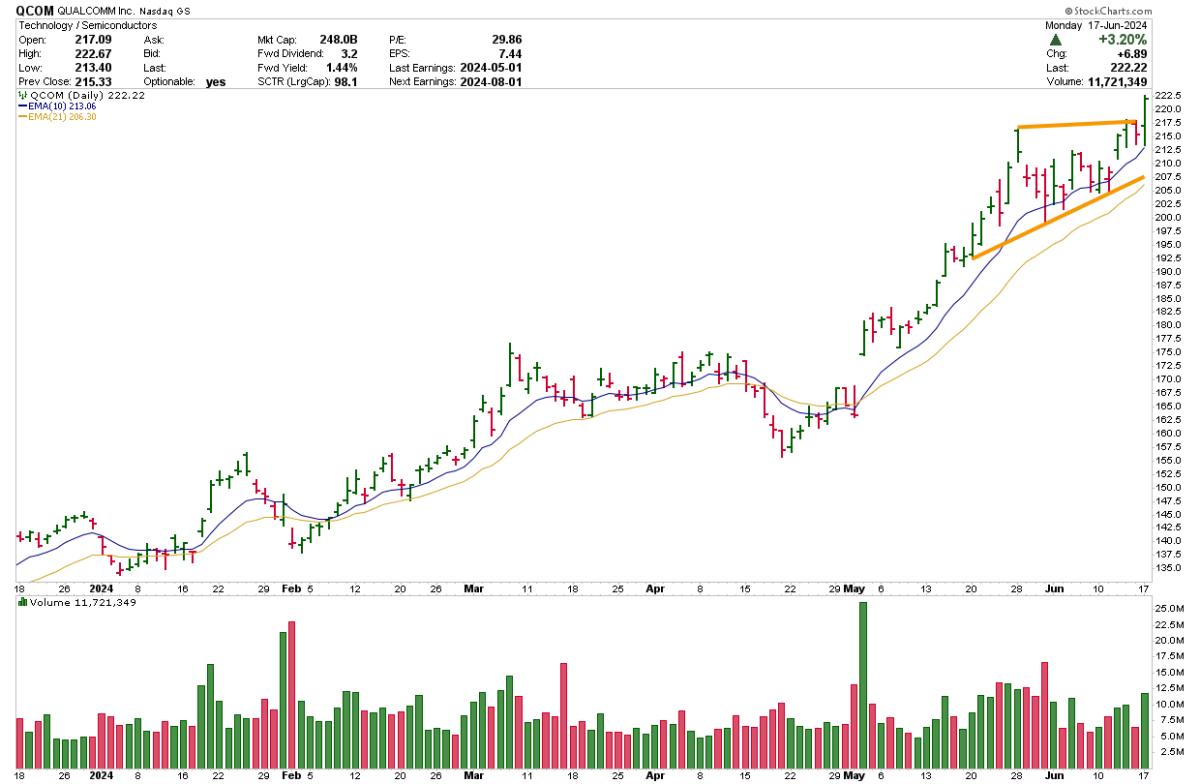
Task: Click the +3.20% percent change value
Action: pyautogui.click(x=1160, y=39)
